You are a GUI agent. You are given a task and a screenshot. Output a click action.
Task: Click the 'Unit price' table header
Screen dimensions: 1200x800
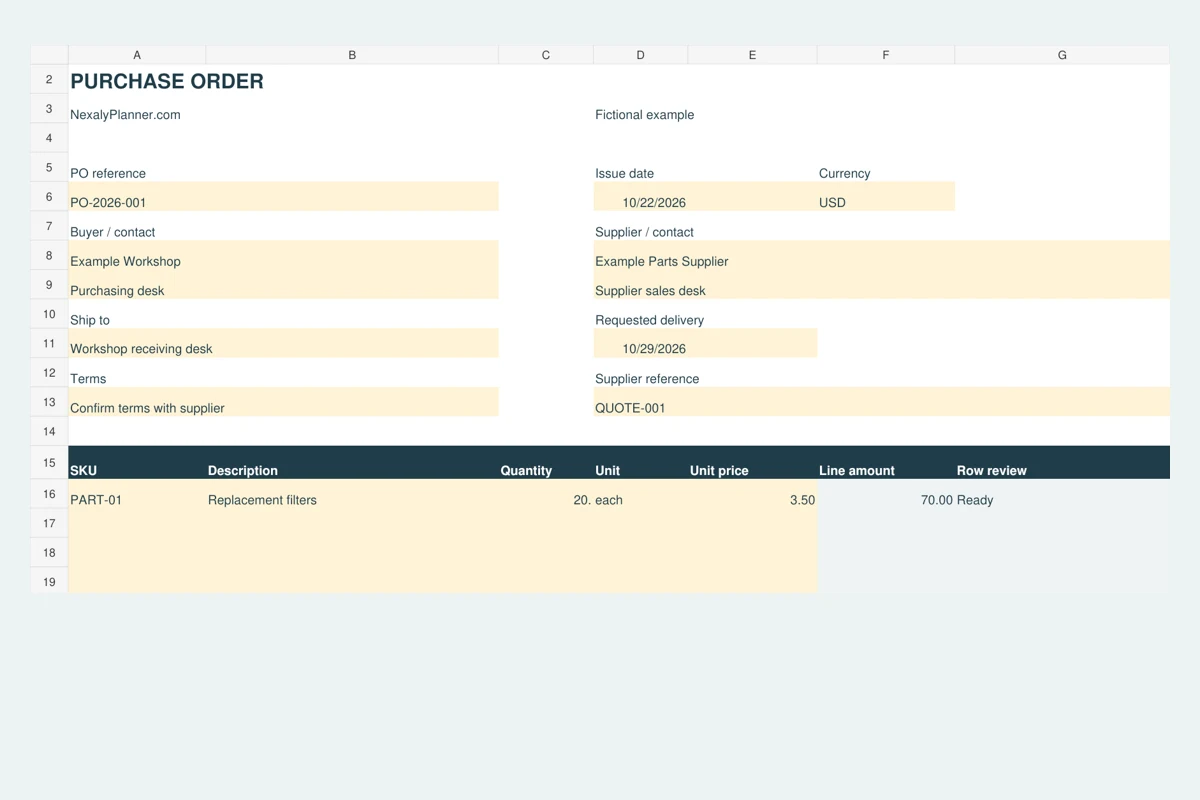coord(752,463)
